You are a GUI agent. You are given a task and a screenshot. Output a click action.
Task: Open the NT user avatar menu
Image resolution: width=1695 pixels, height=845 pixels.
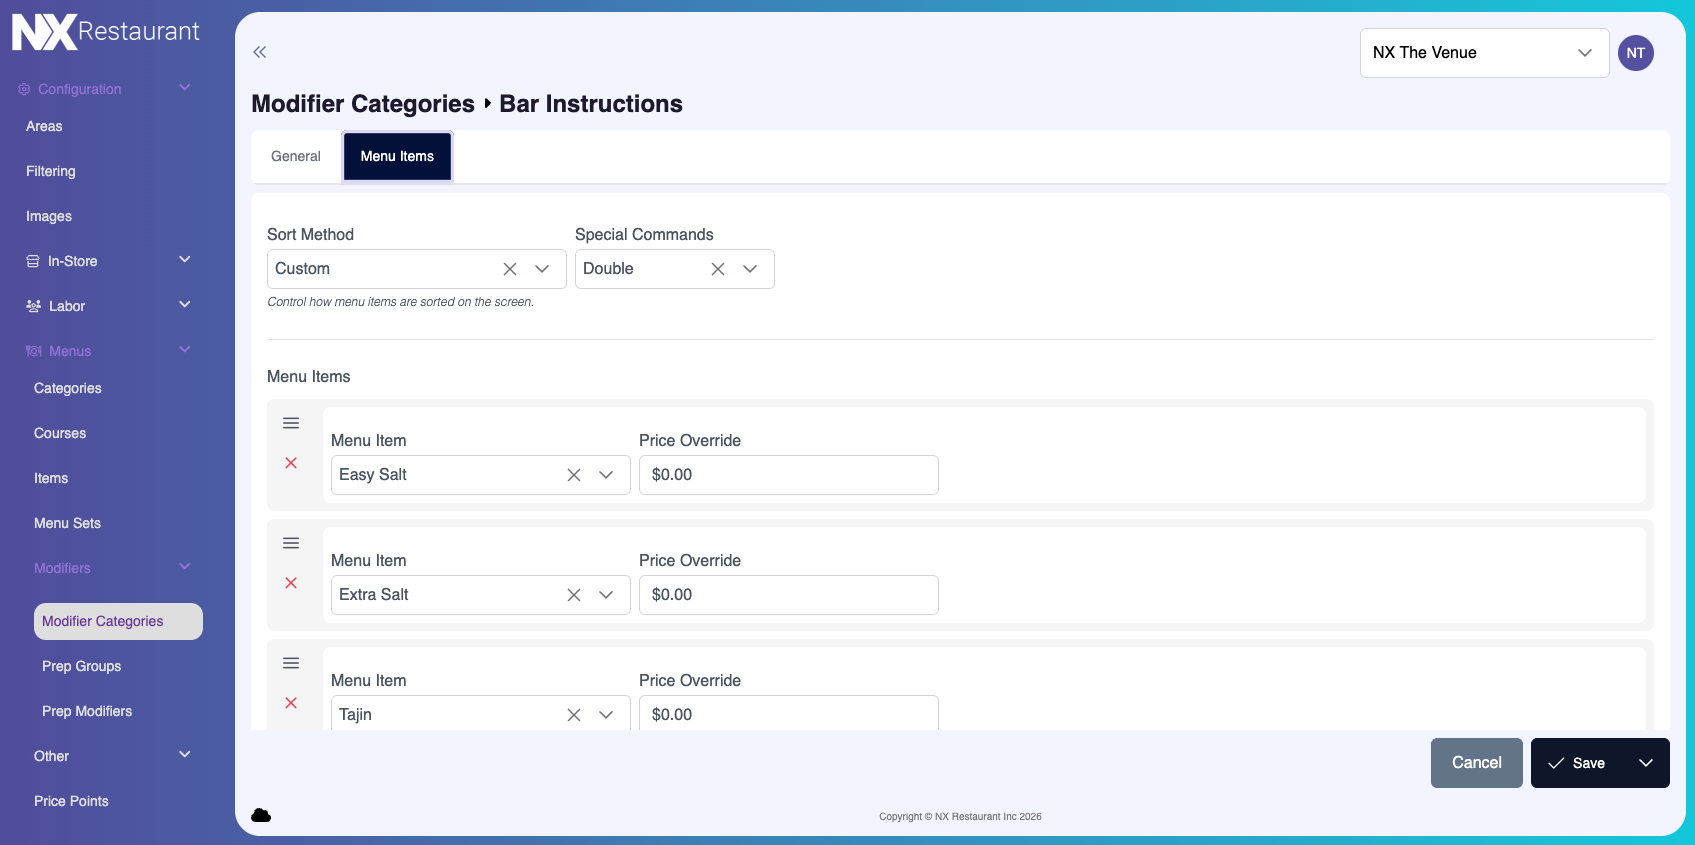[x=1635, y=53]
